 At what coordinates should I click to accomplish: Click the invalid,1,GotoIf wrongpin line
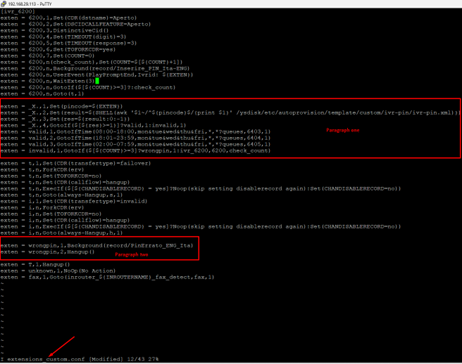pos(135,151)
